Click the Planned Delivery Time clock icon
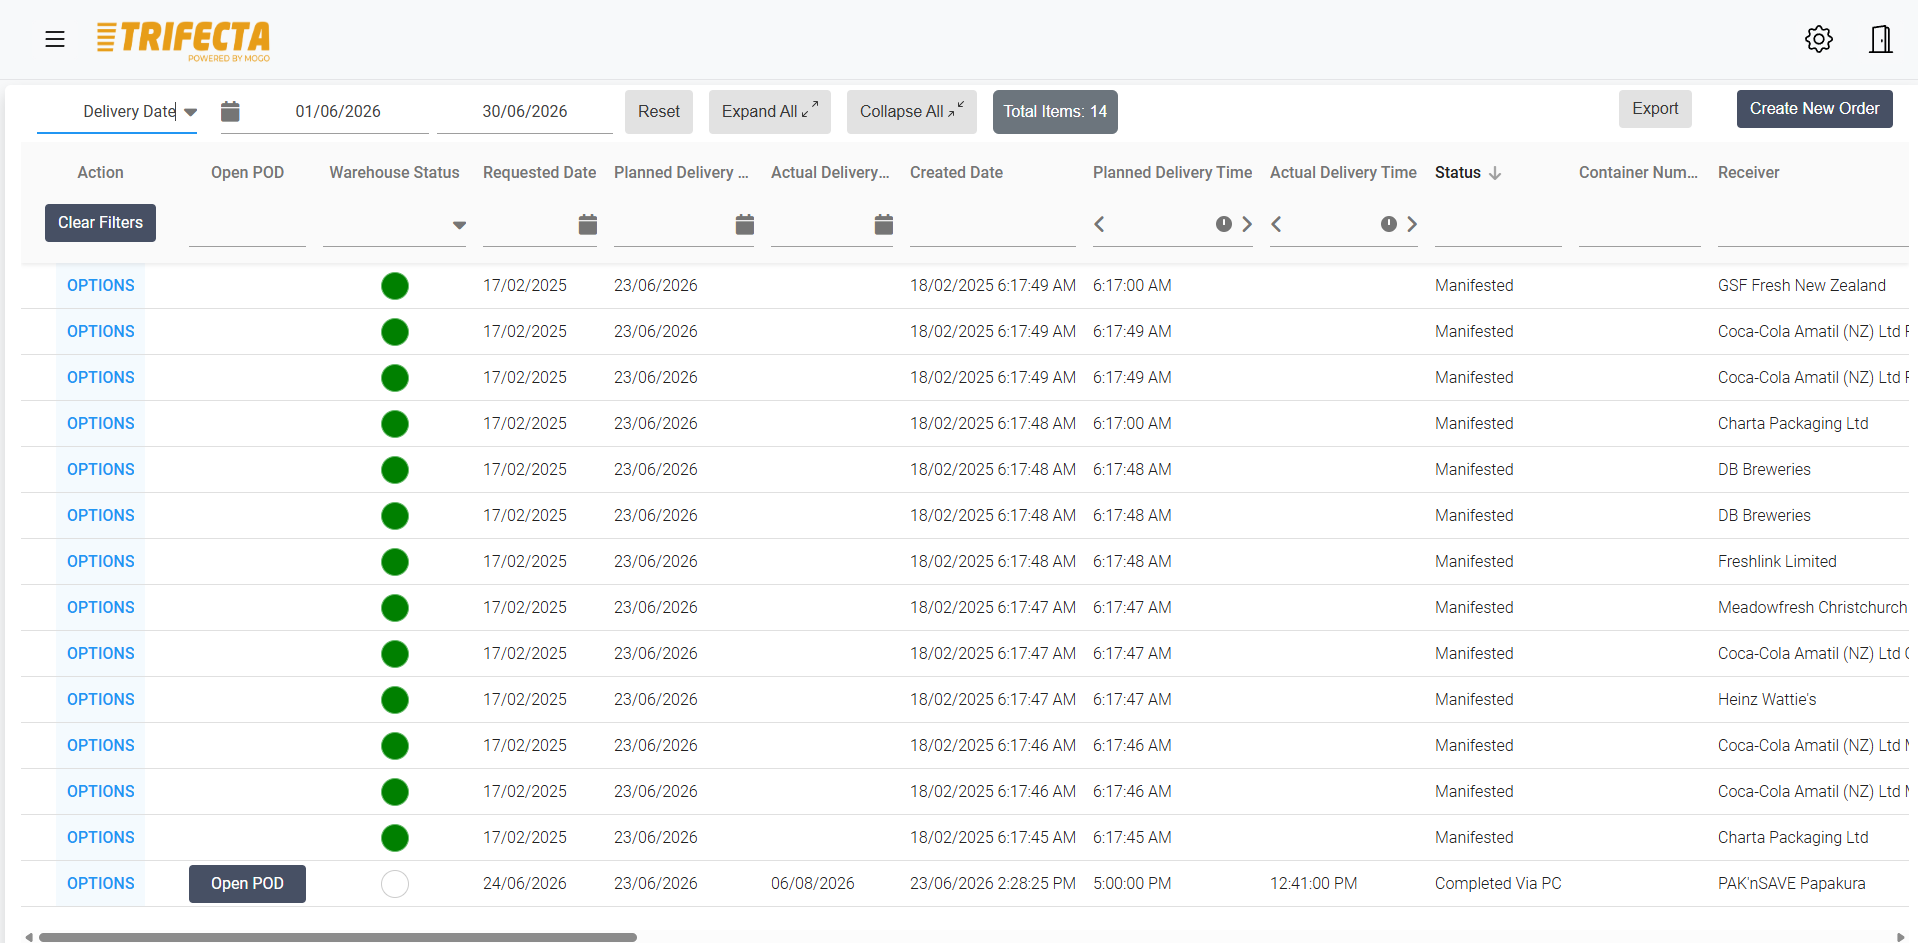The height and width of the screenshot is (943, 1918). coord(1224,224)
